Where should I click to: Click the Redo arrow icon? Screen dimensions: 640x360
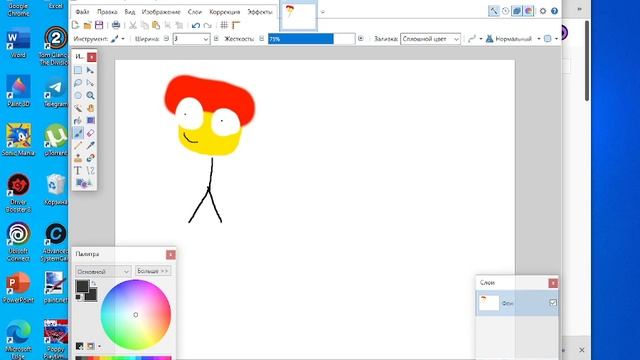[207, 25]
